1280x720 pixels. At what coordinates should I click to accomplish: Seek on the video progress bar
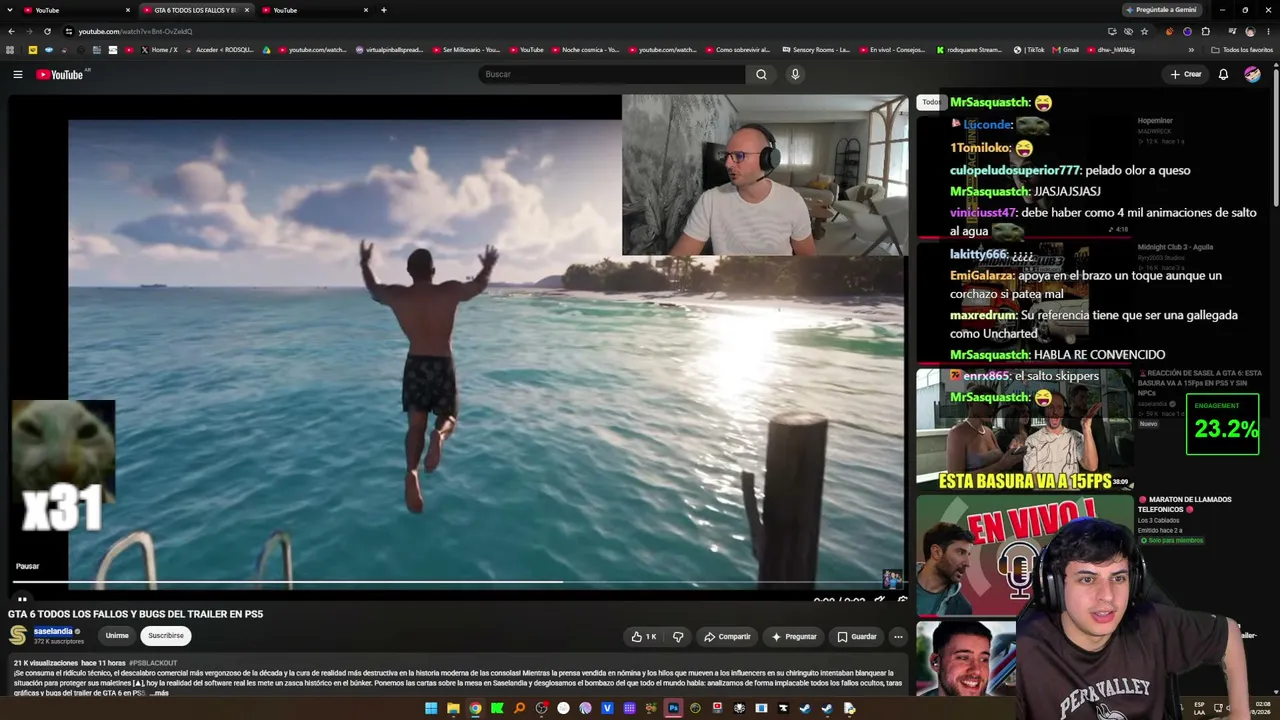click(x=459, y=582)
